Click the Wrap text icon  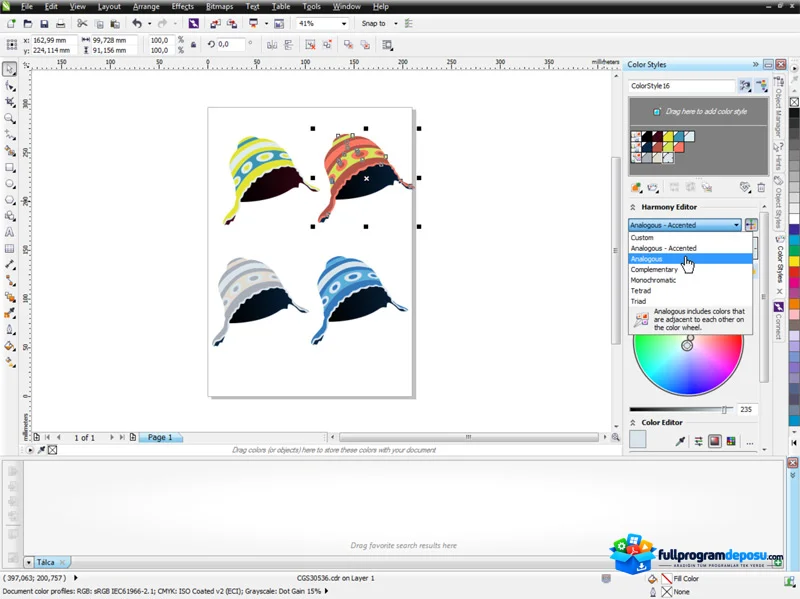point(387,45)
